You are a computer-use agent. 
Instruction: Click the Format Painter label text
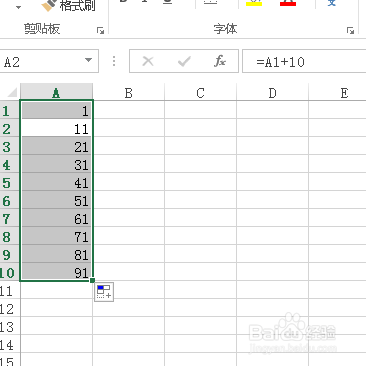(77, 5)
